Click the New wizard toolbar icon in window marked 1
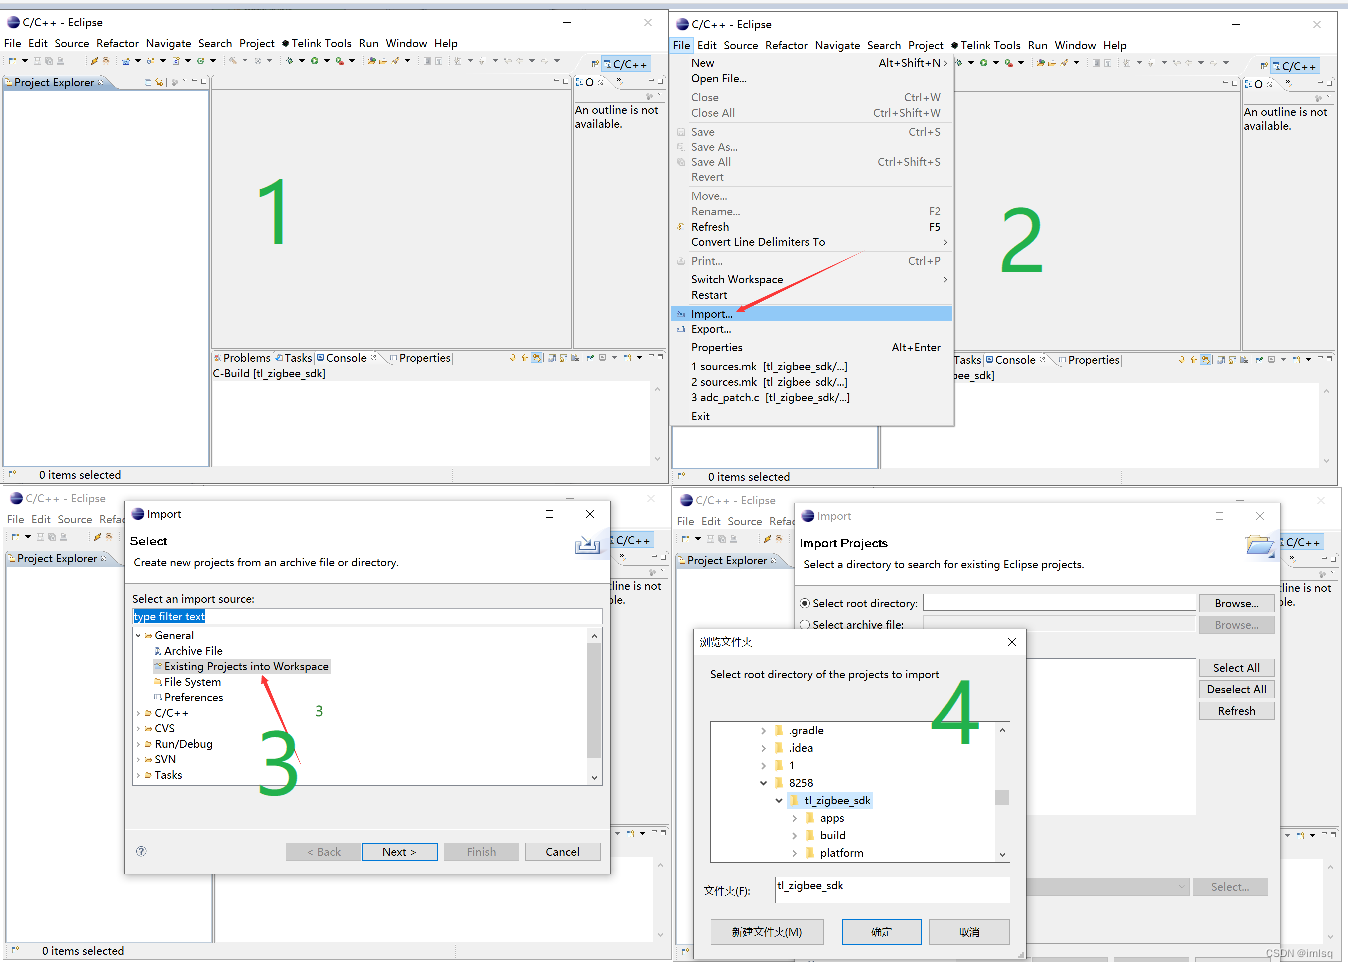This screenshot has height=968, width=1348. 13,61
